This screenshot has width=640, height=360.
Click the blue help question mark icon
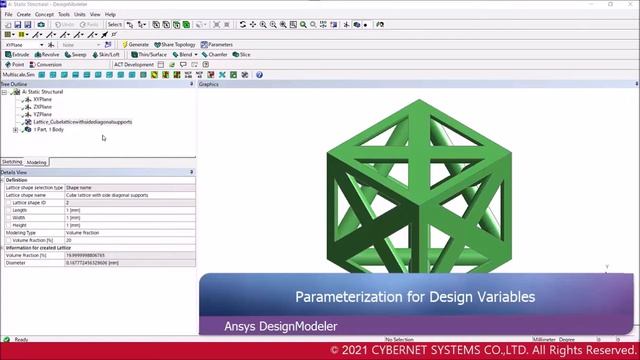point(259,75)
